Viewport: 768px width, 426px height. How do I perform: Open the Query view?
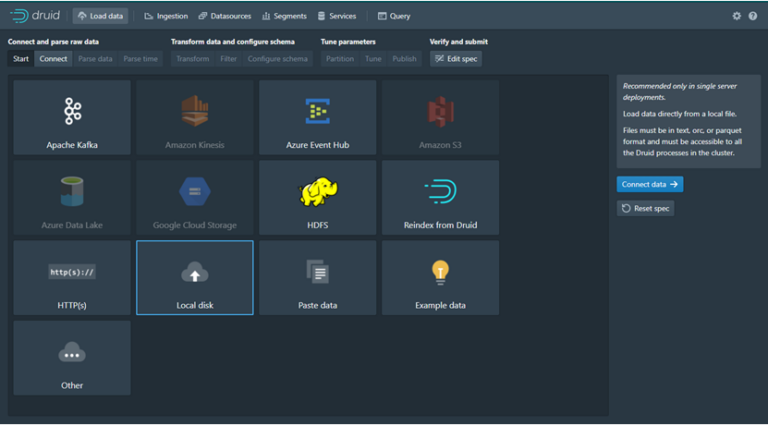pyautogui.click(x=394, y=16)
